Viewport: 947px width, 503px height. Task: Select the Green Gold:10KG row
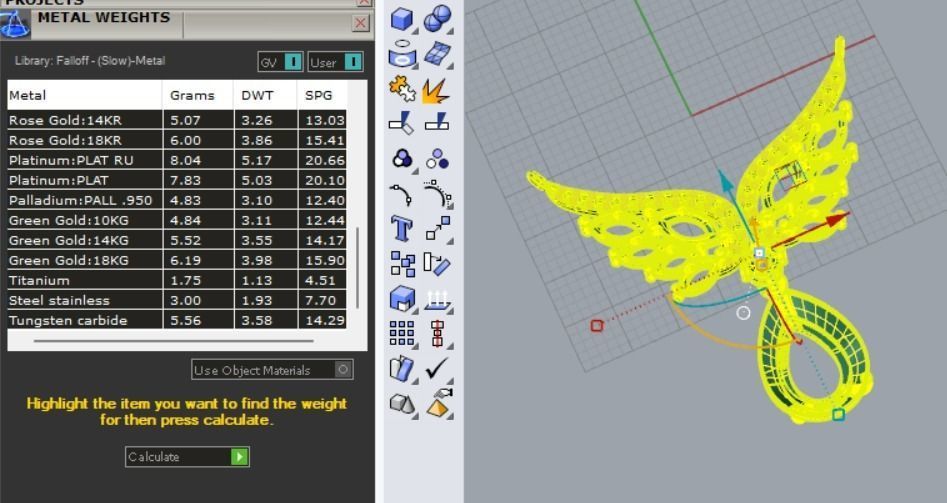click(x=177, y=220)
